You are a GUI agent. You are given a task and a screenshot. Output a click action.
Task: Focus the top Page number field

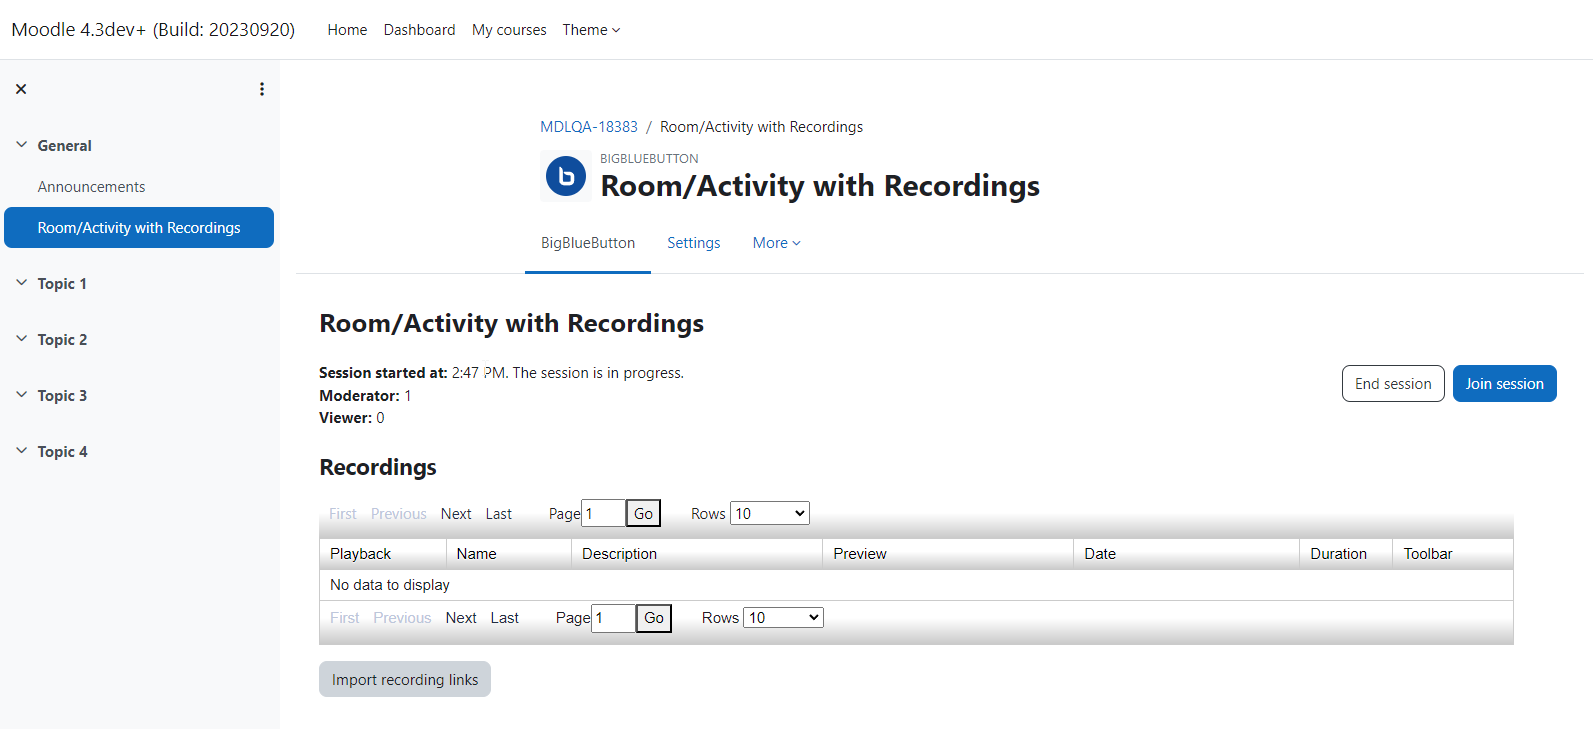coord(603,514)
